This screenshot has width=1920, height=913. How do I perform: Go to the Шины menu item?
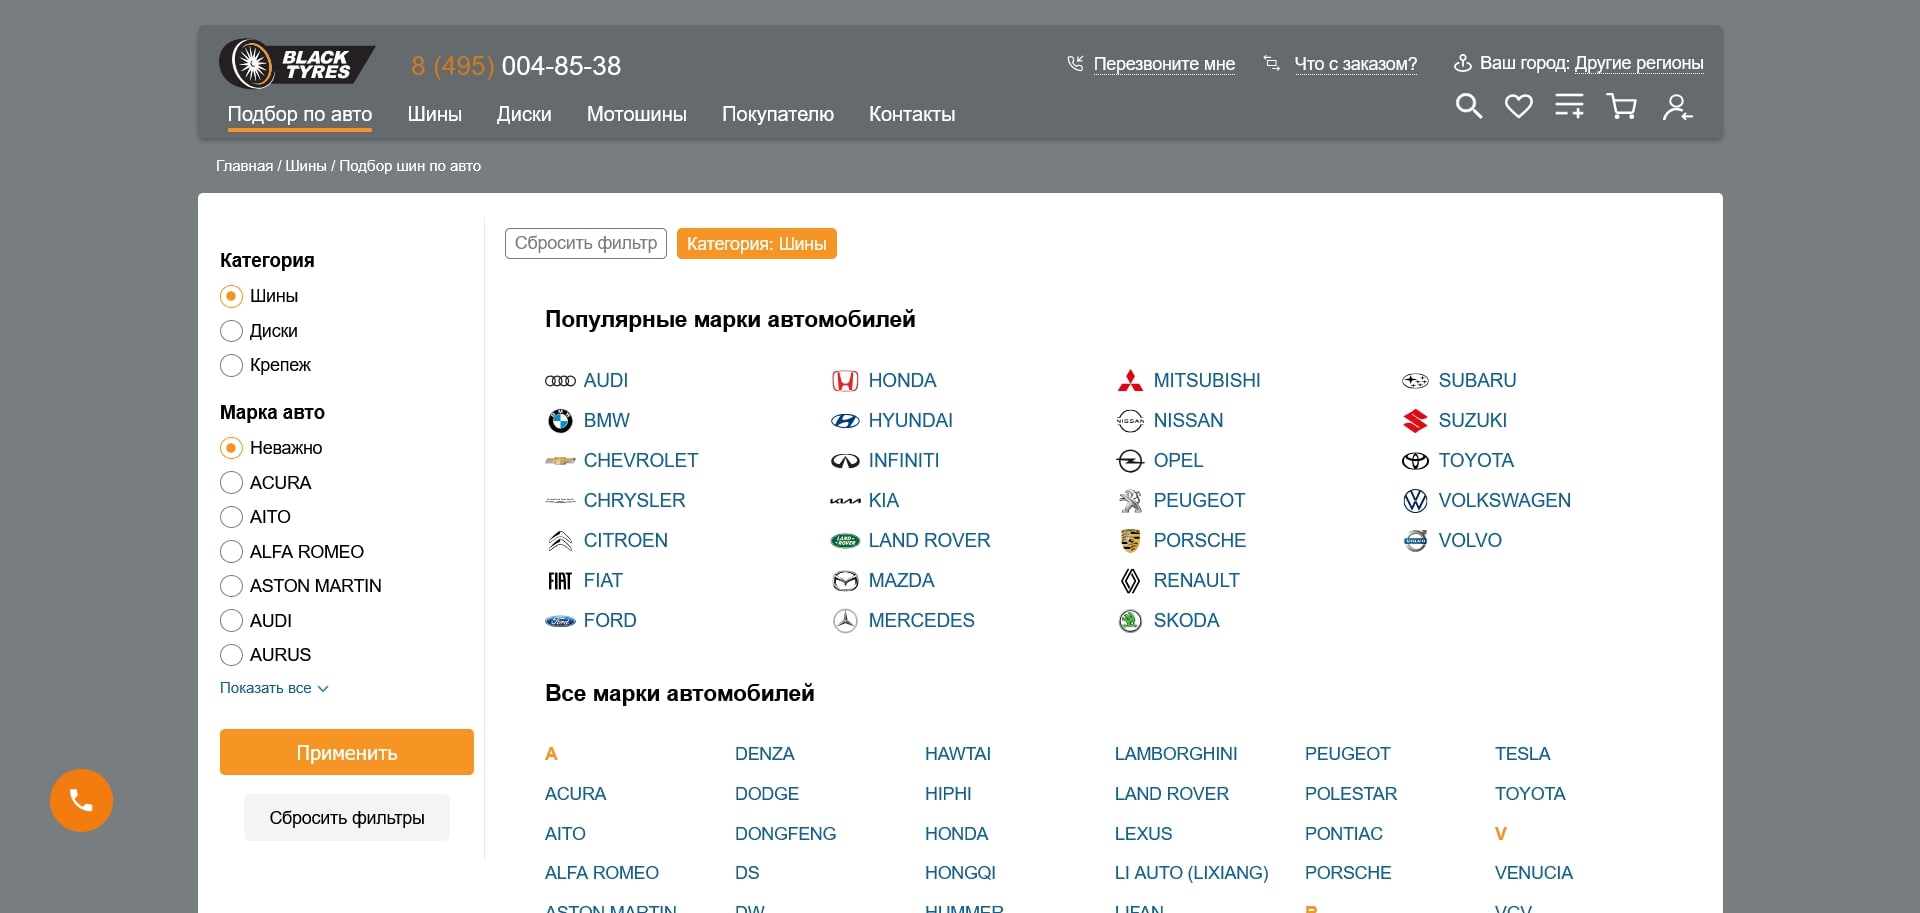click(434, 114)
